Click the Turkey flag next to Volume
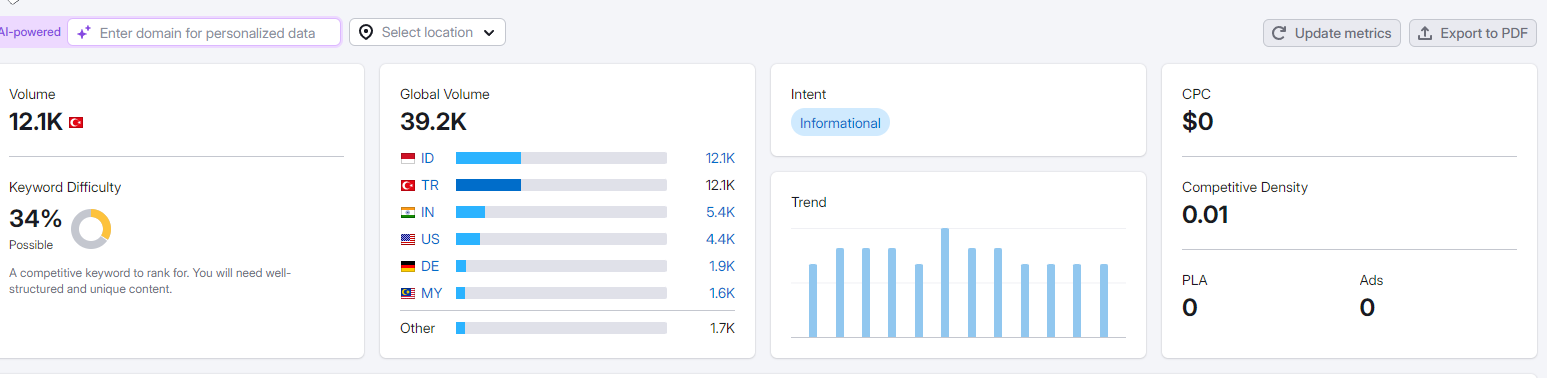Screen dimensions: 1547x378 point(76,122)
